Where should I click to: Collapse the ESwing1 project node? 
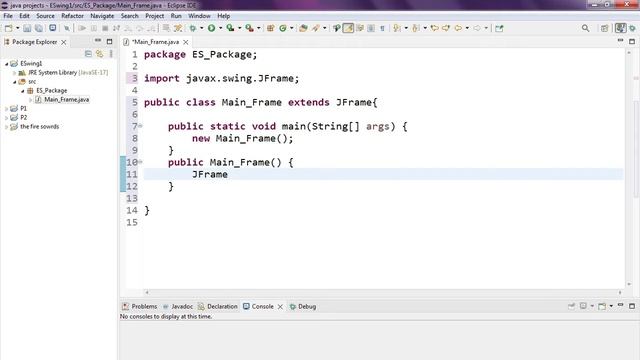point(7,64)
